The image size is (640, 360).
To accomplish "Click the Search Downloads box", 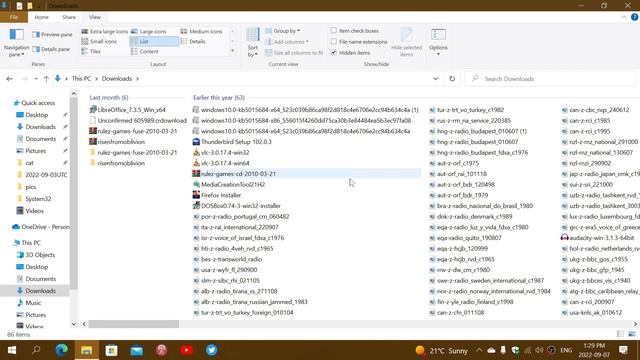I will point(550,79).
